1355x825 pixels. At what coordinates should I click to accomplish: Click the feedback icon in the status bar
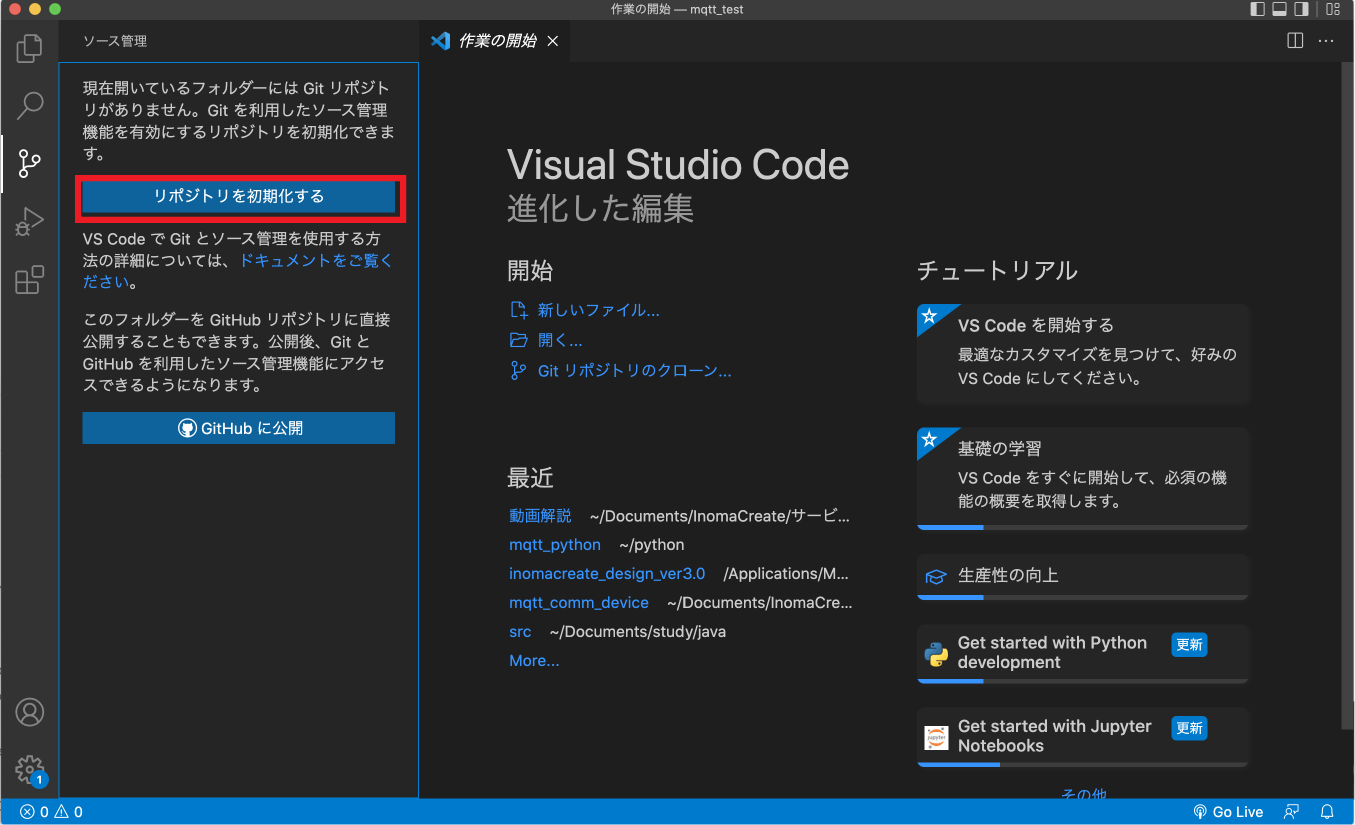click(1292, 812)
